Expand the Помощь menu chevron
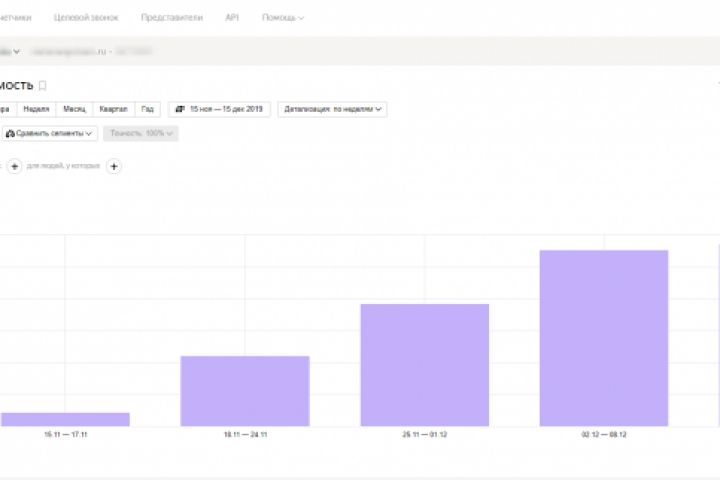The width and height of the screenshot is (720, 480). pos(301,18)
